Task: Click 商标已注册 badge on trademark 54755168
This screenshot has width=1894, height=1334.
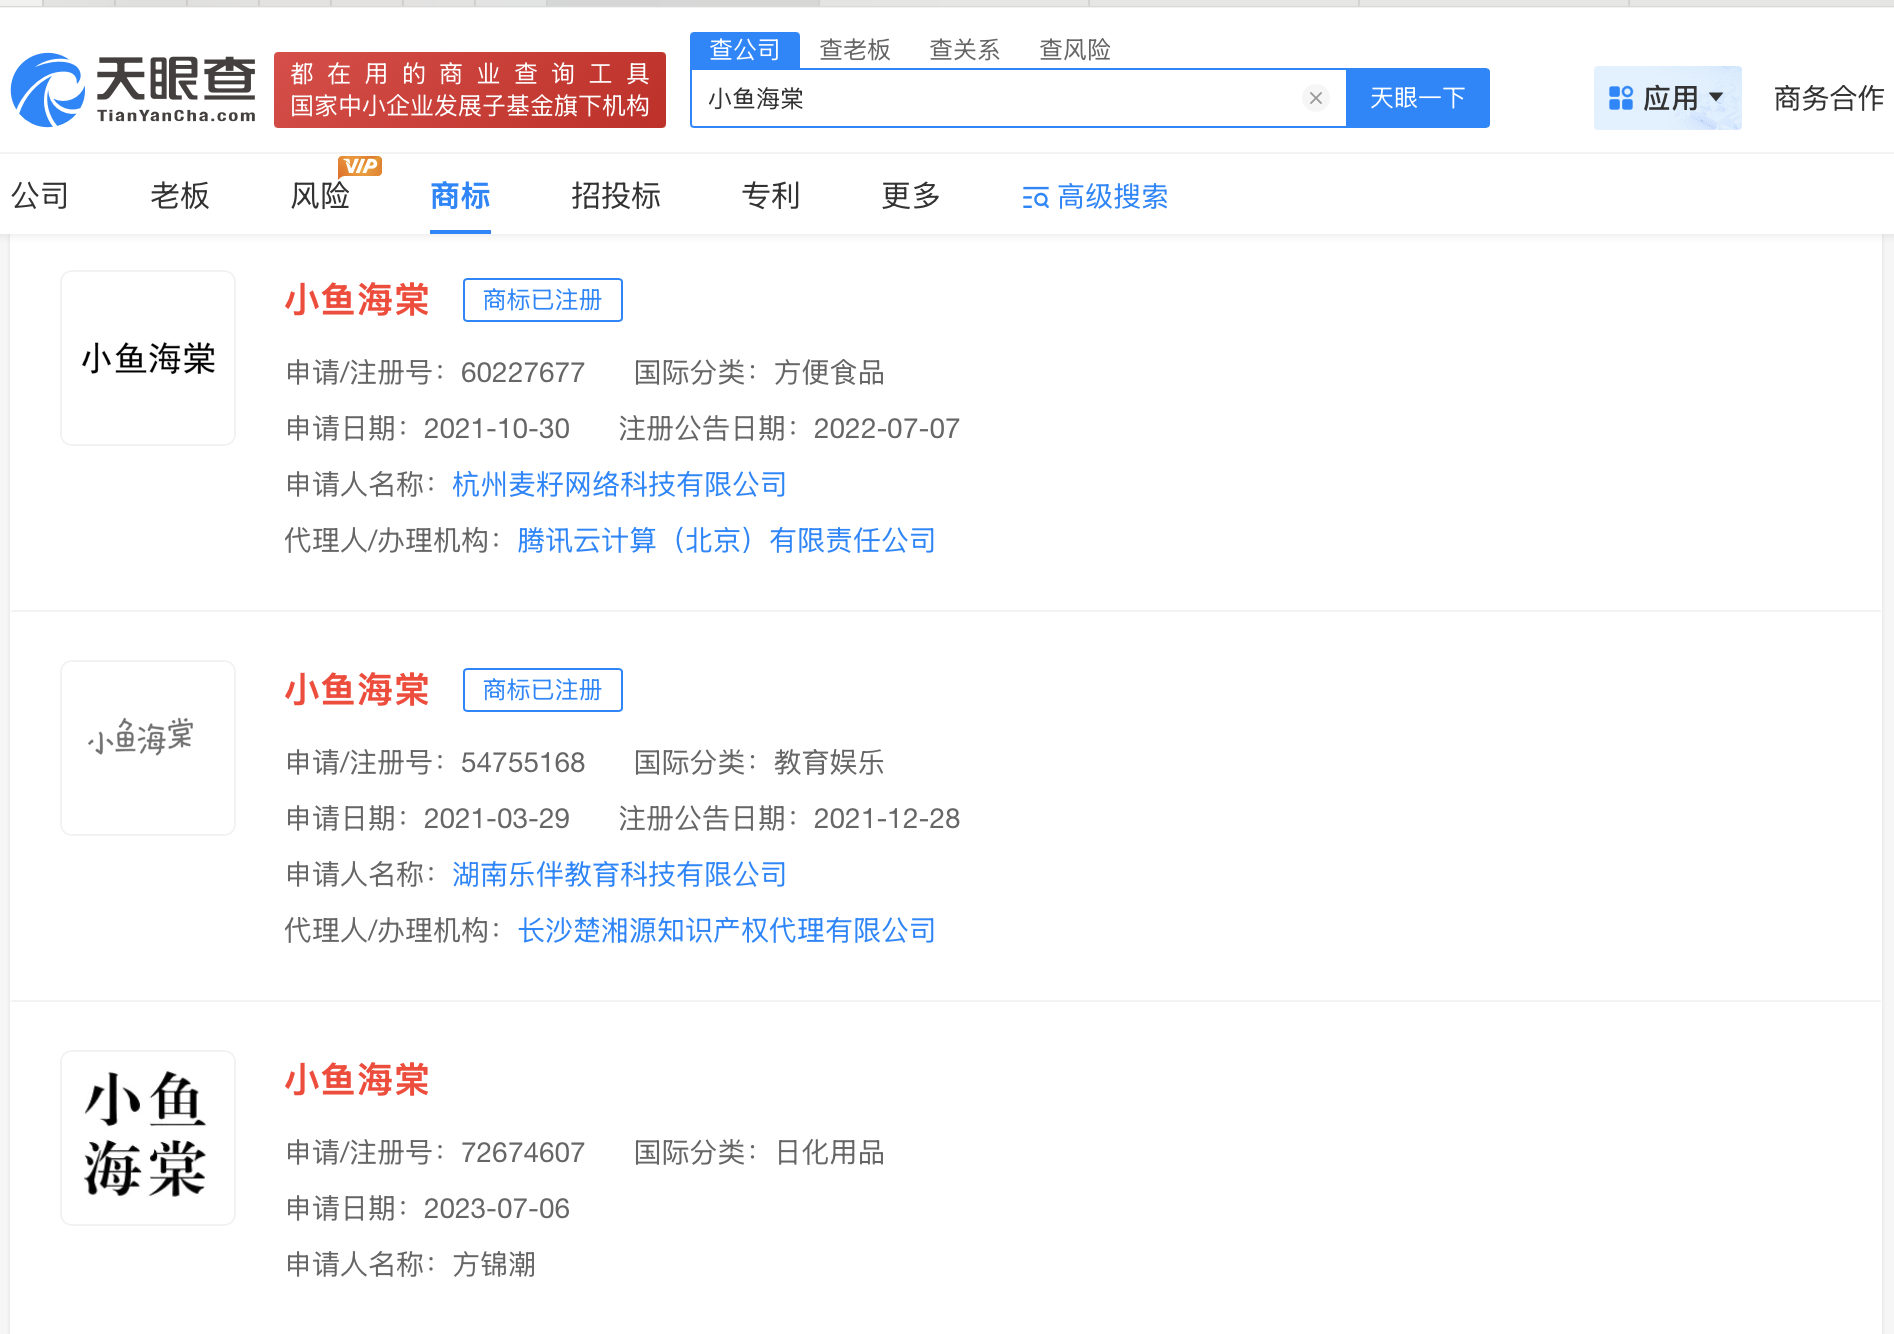Action: (543, 690)
